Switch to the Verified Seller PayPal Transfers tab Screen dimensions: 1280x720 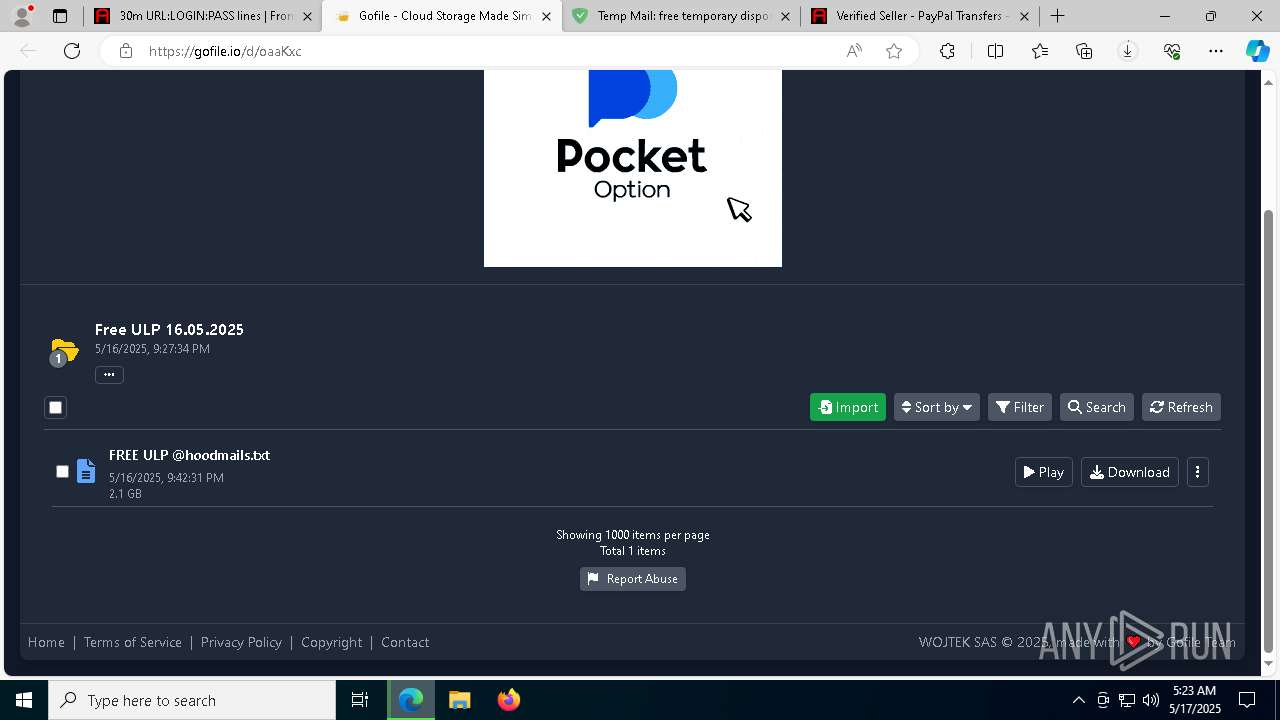click(920, 16)
